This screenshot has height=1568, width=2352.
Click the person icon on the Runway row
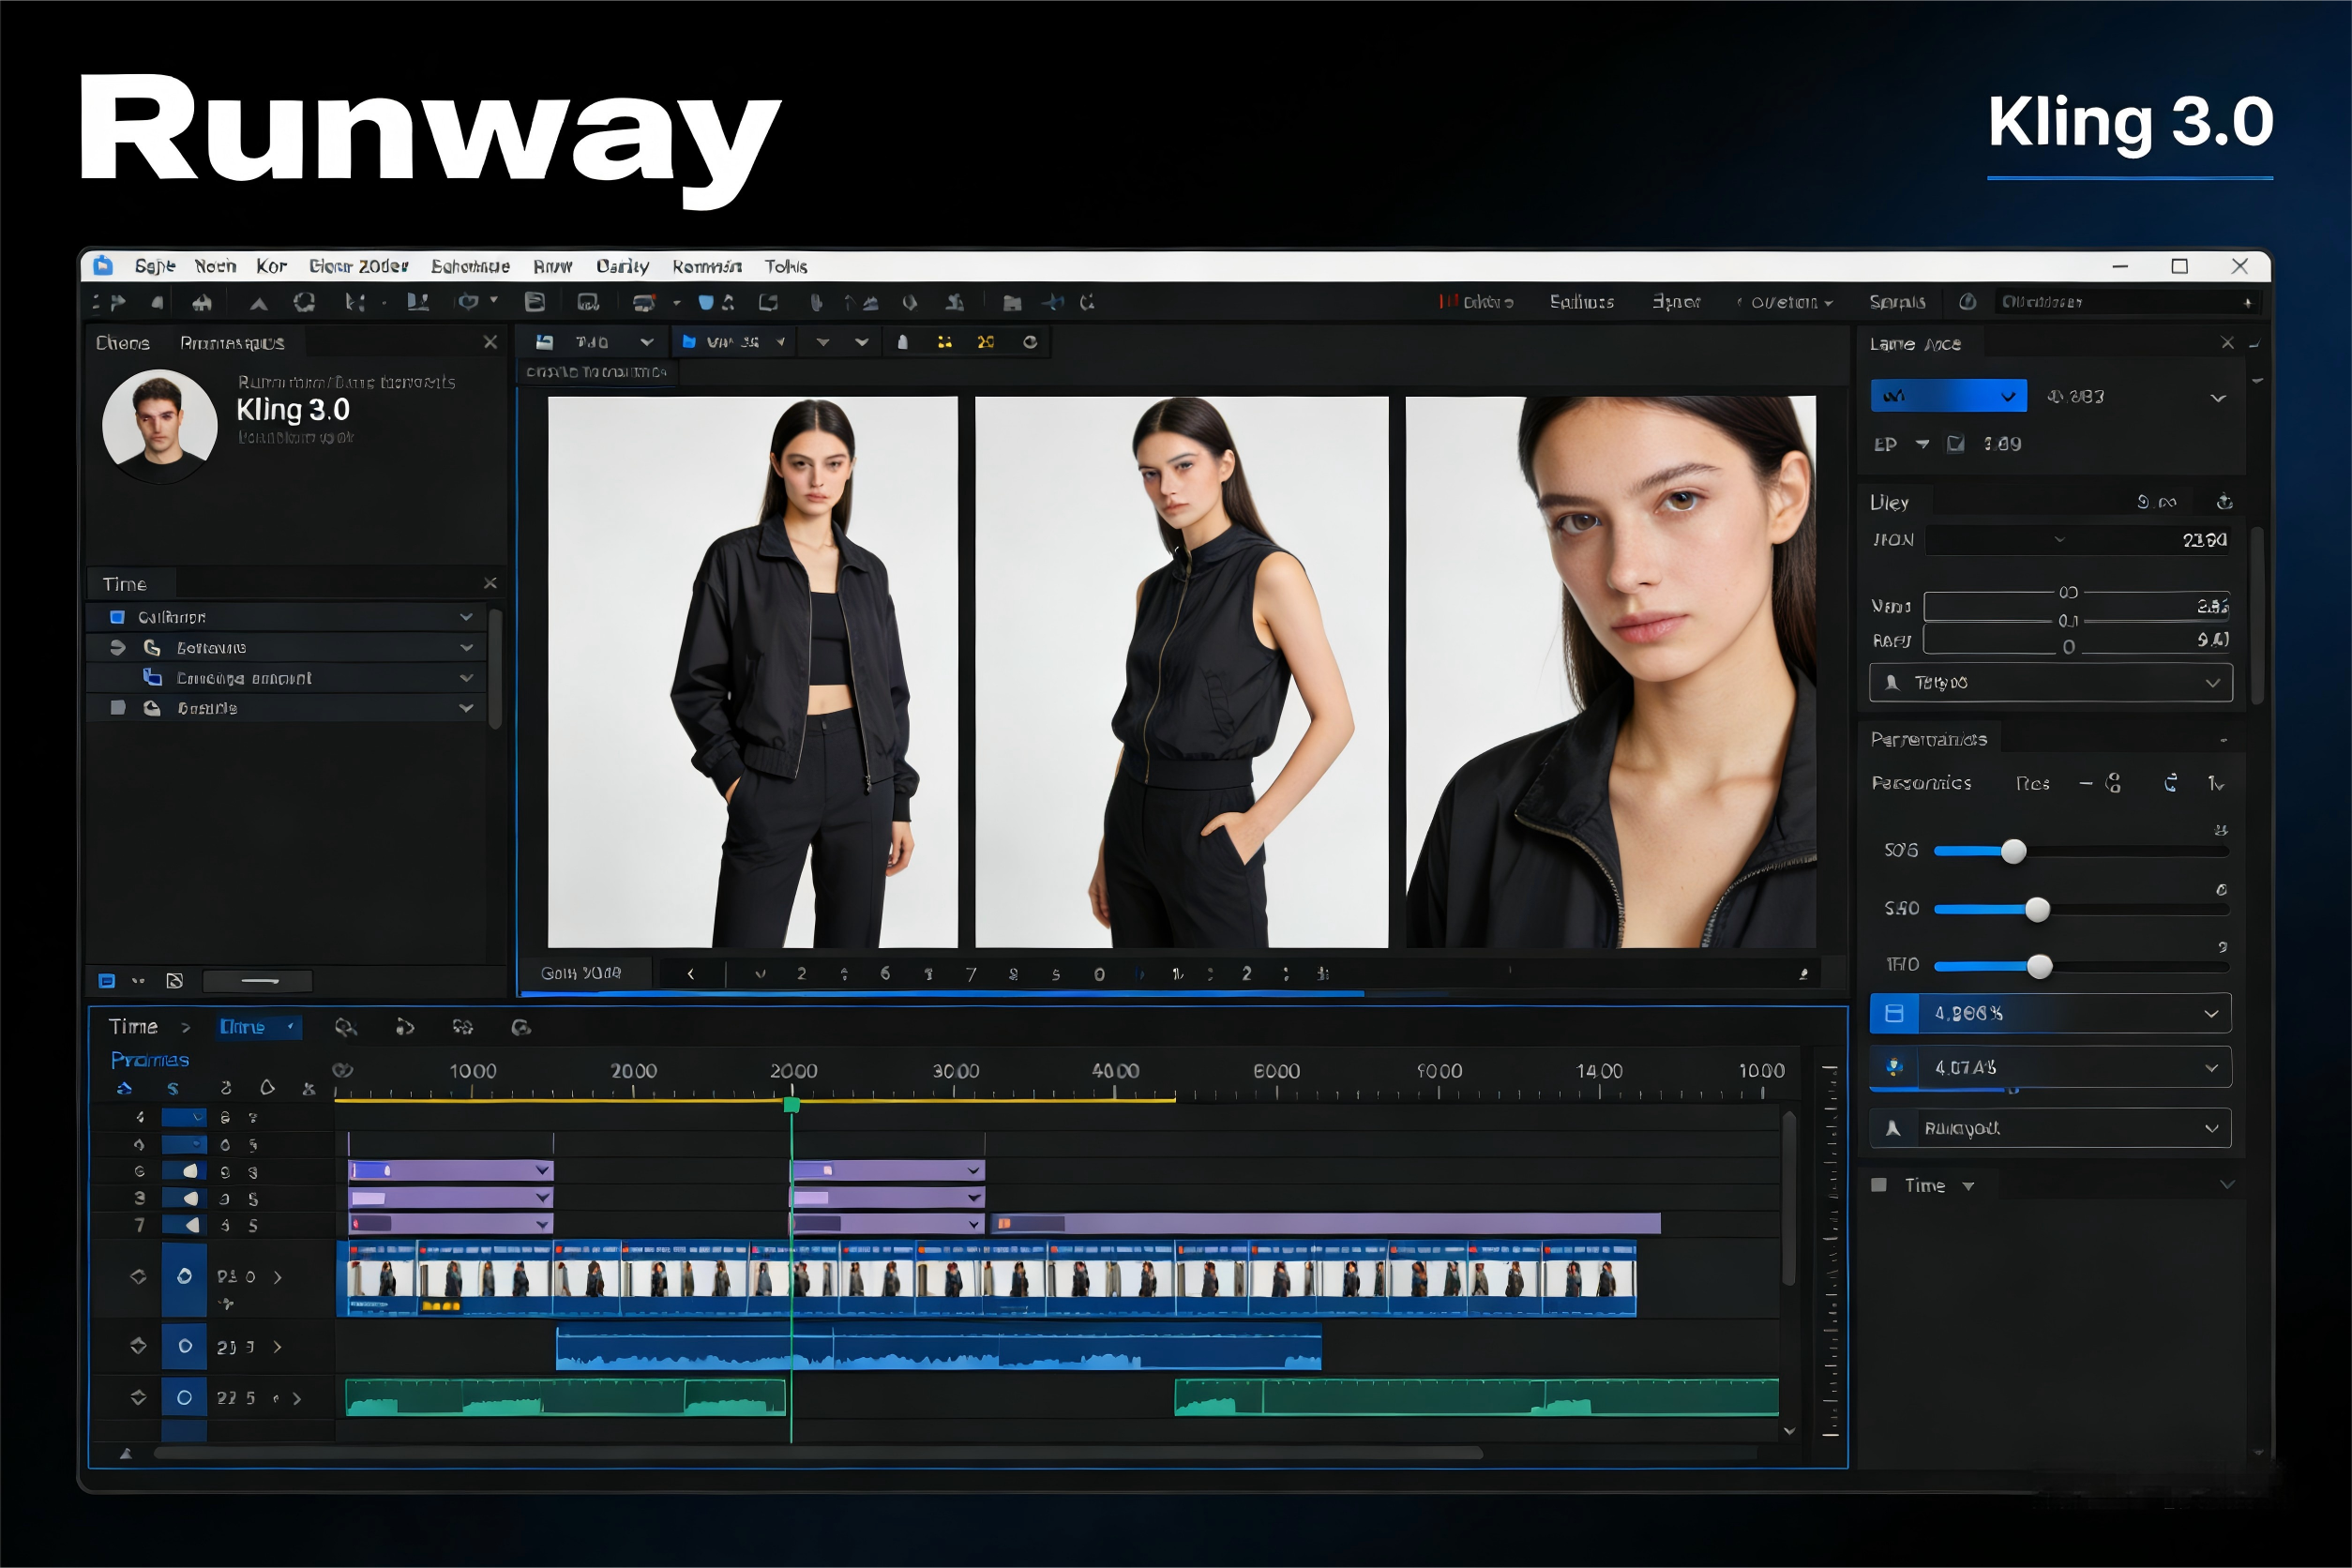click(1893, 1128)
